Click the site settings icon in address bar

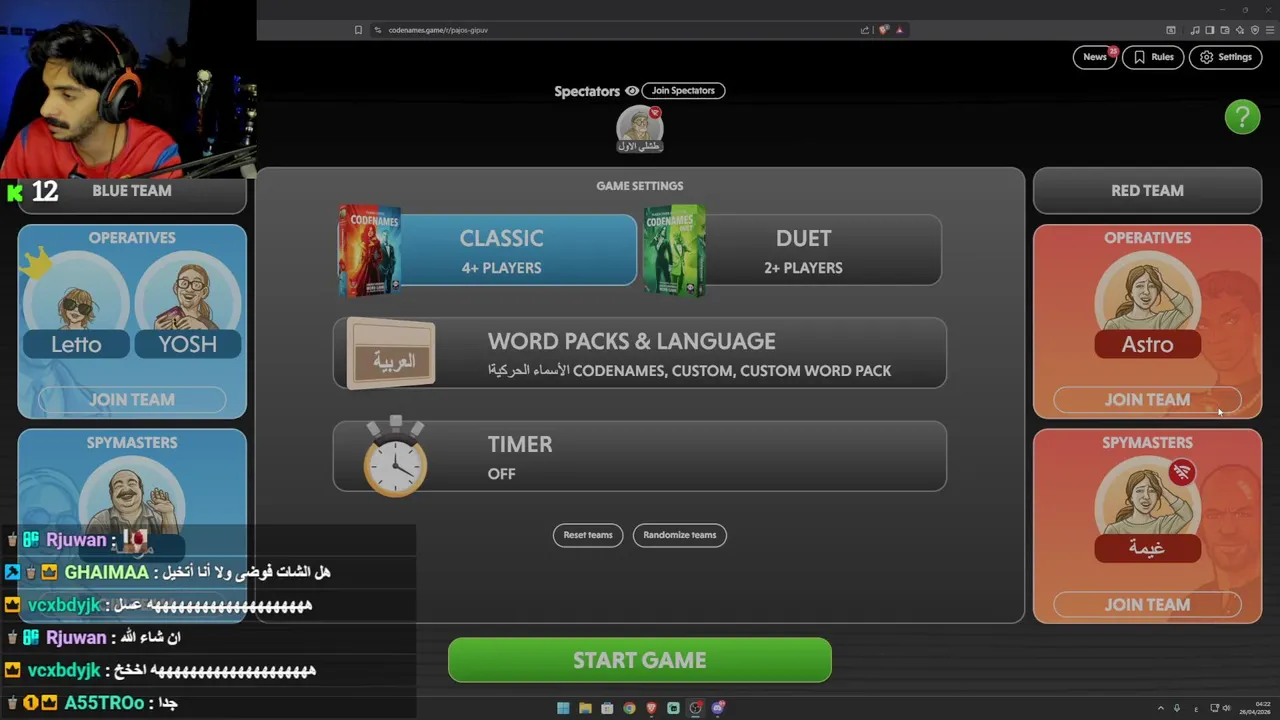(378, 30)
